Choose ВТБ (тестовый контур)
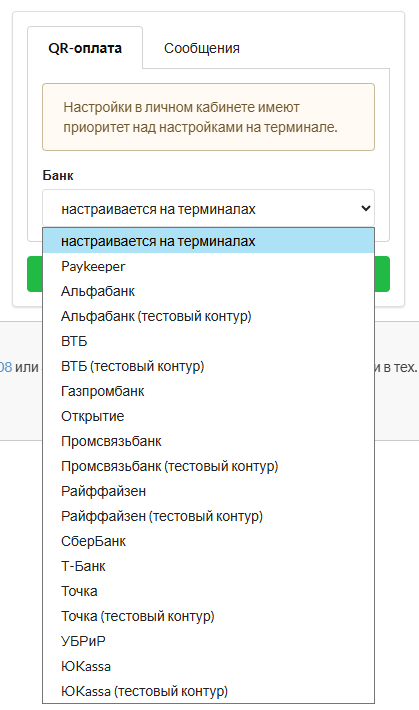Image resolution: width=419 pixels, height=710 pixels. [208, 366]
